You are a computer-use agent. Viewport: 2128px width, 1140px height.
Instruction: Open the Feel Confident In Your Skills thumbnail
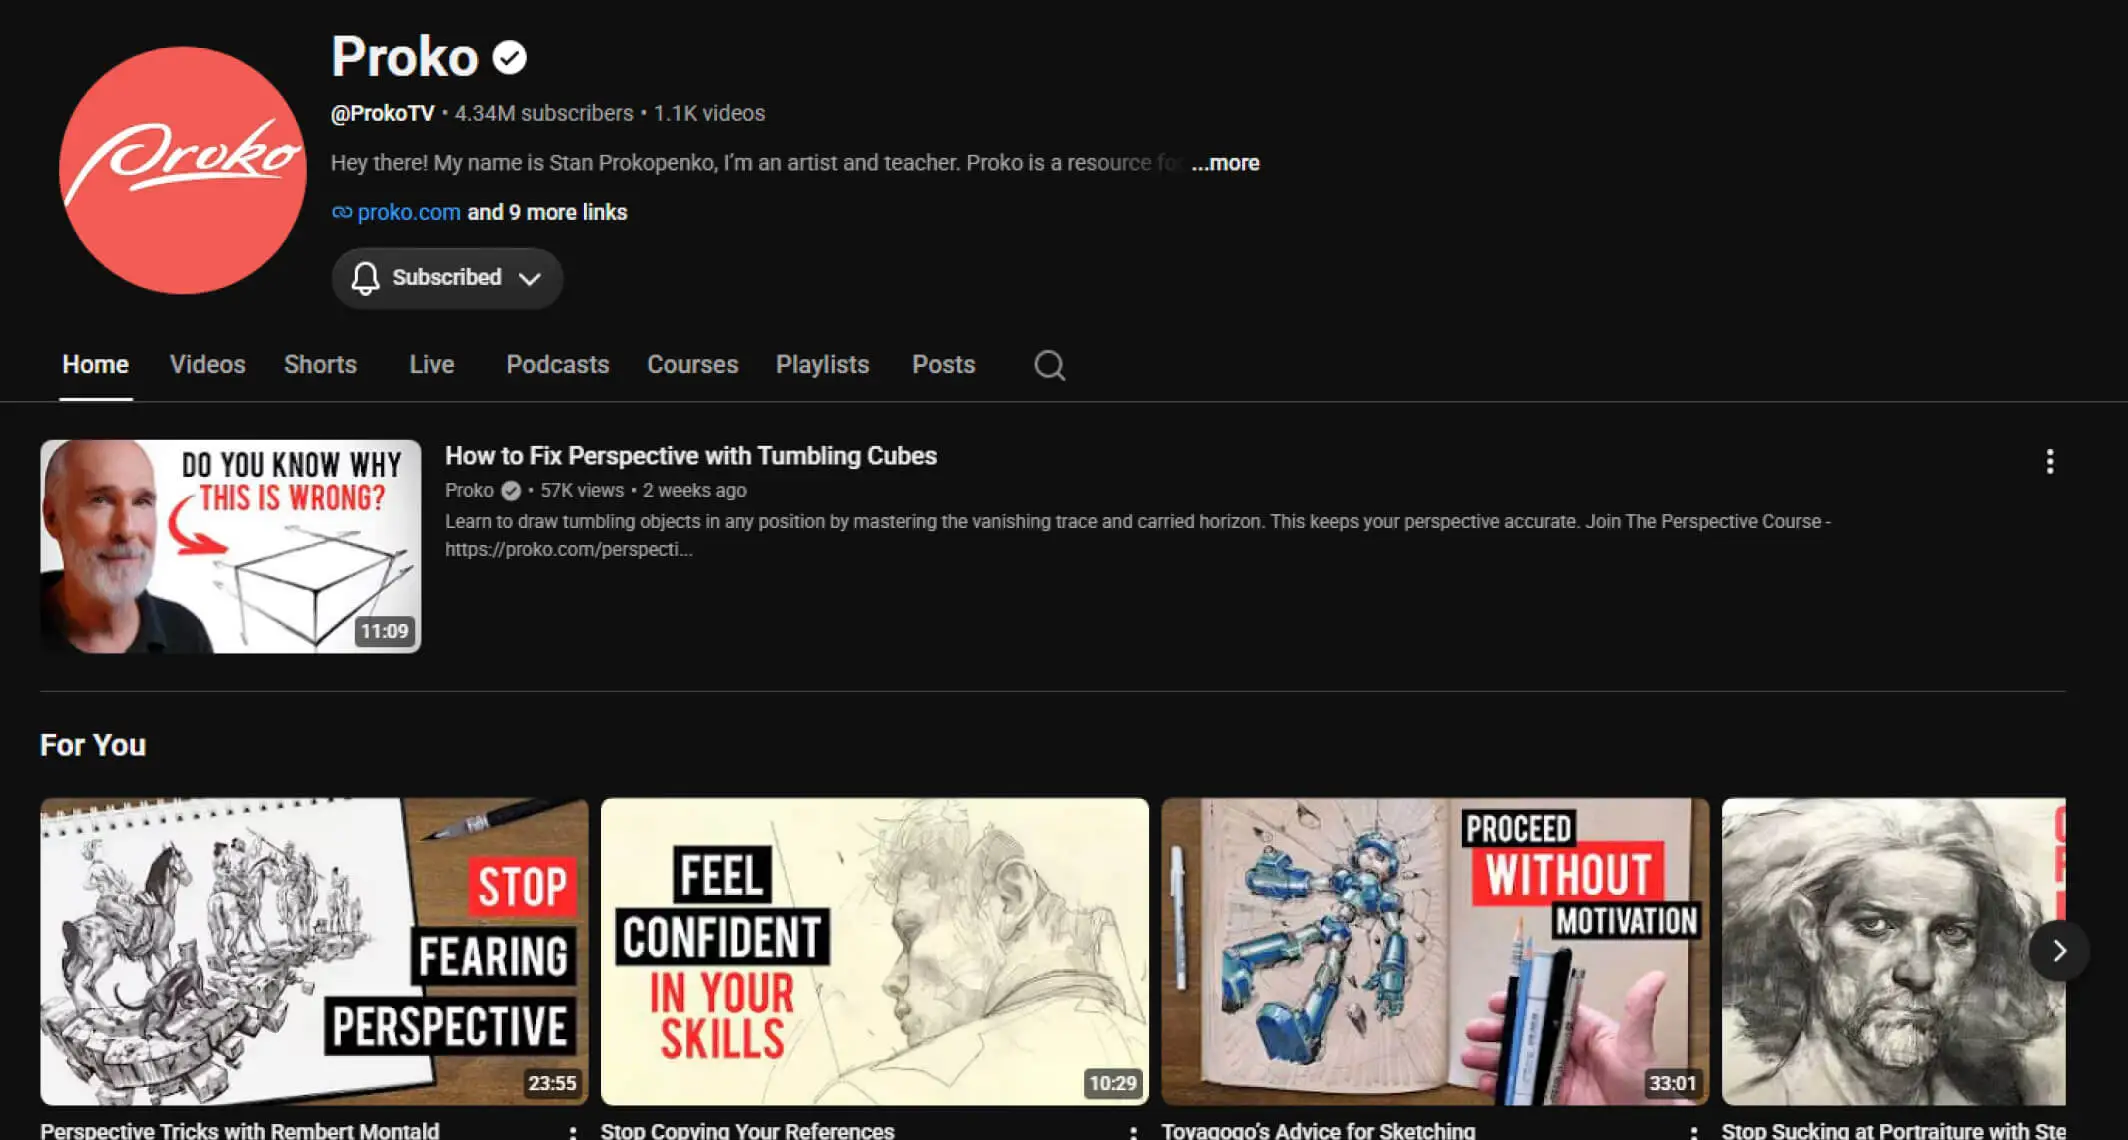[875, 951]
